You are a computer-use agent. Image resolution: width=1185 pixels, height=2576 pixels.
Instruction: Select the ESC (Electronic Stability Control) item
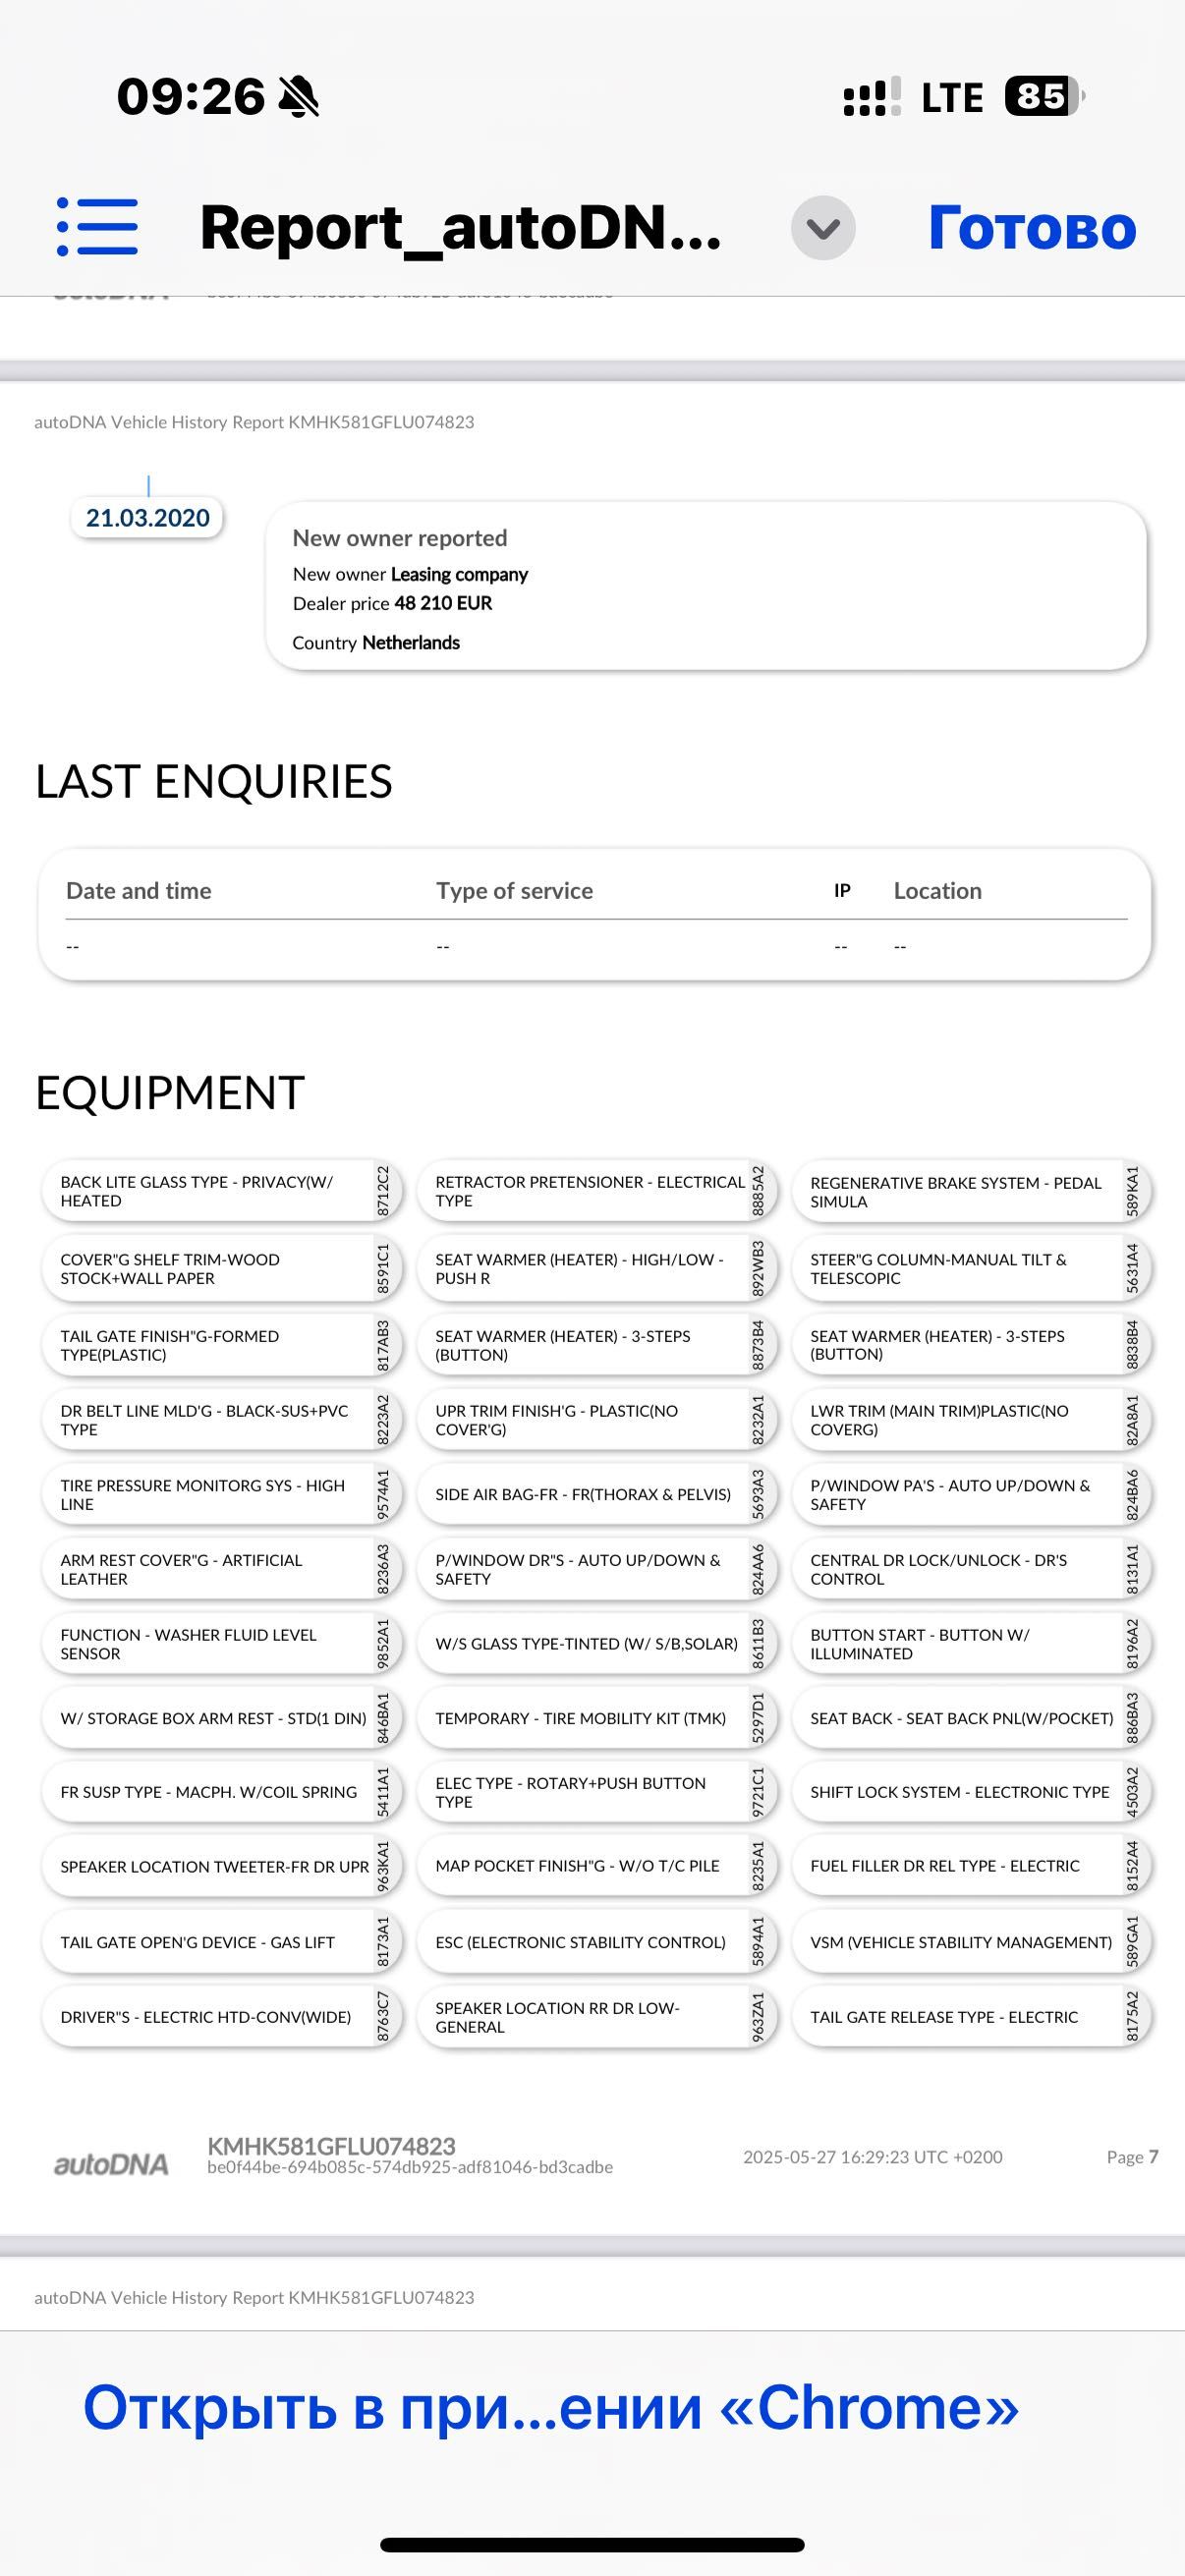596,1942
